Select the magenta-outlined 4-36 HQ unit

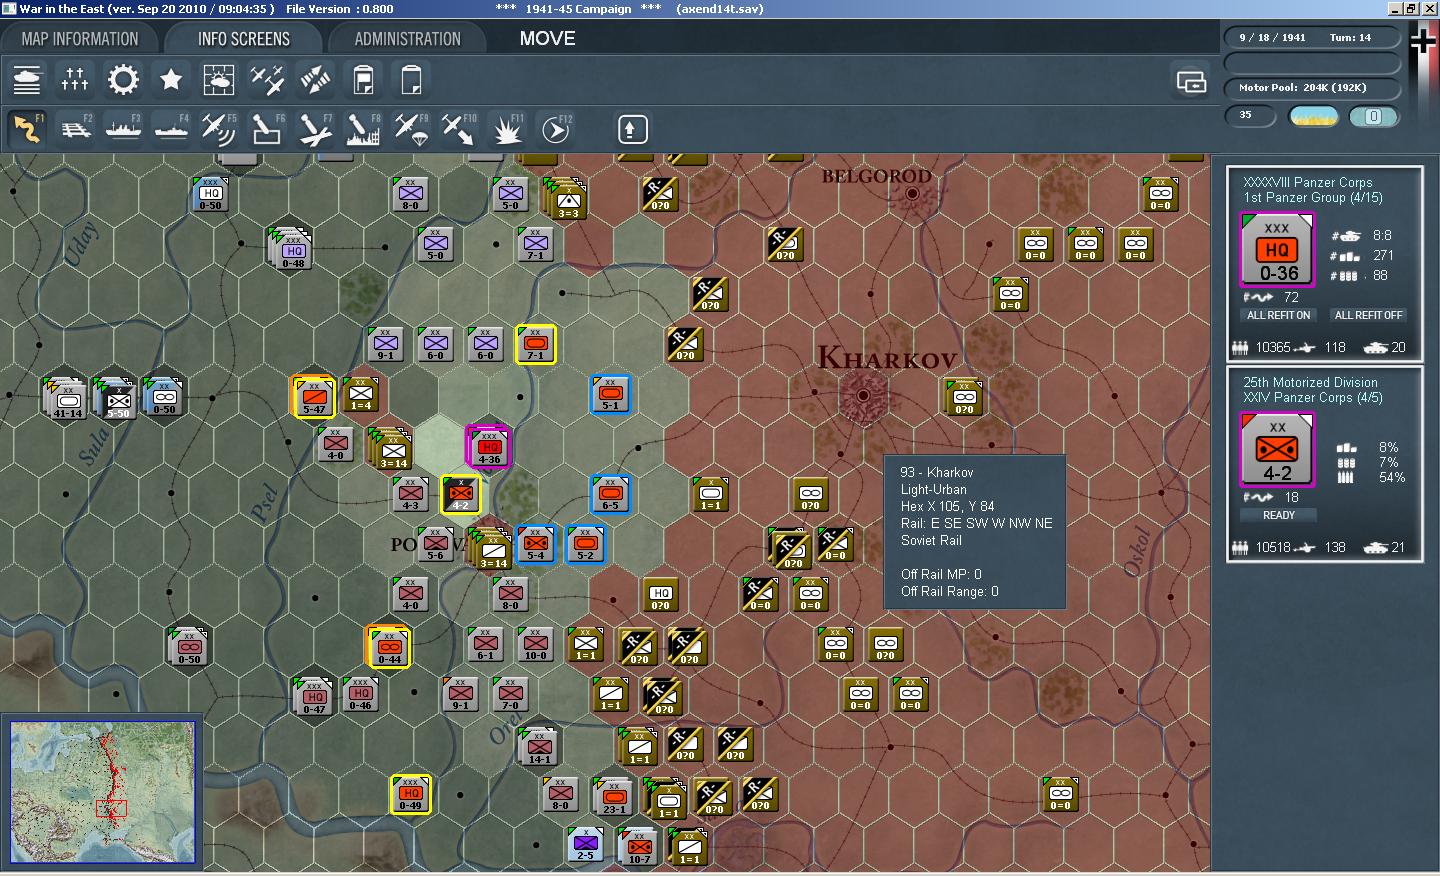[489, 446]
